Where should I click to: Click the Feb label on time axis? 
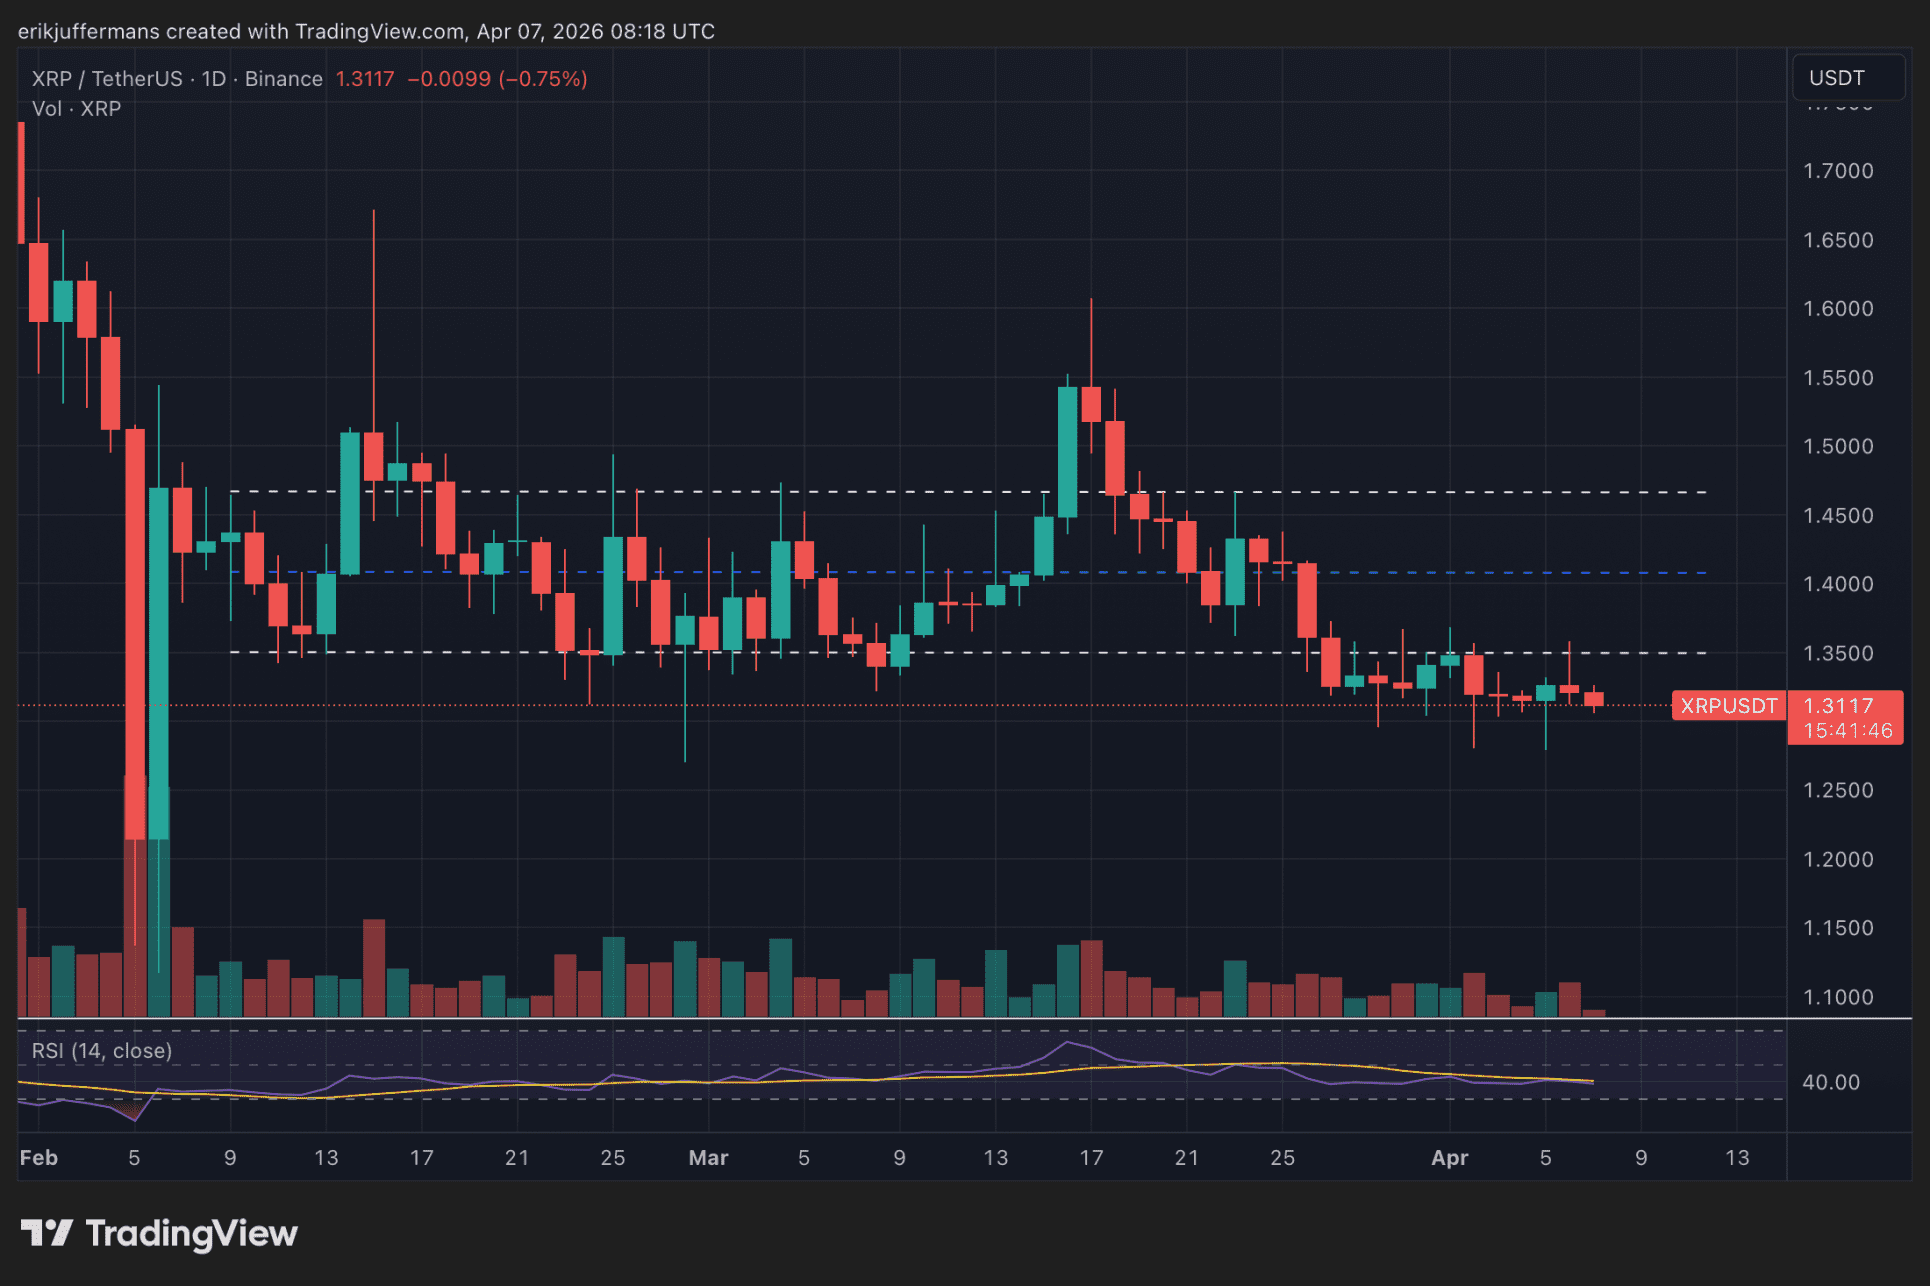pos(39,1158)
